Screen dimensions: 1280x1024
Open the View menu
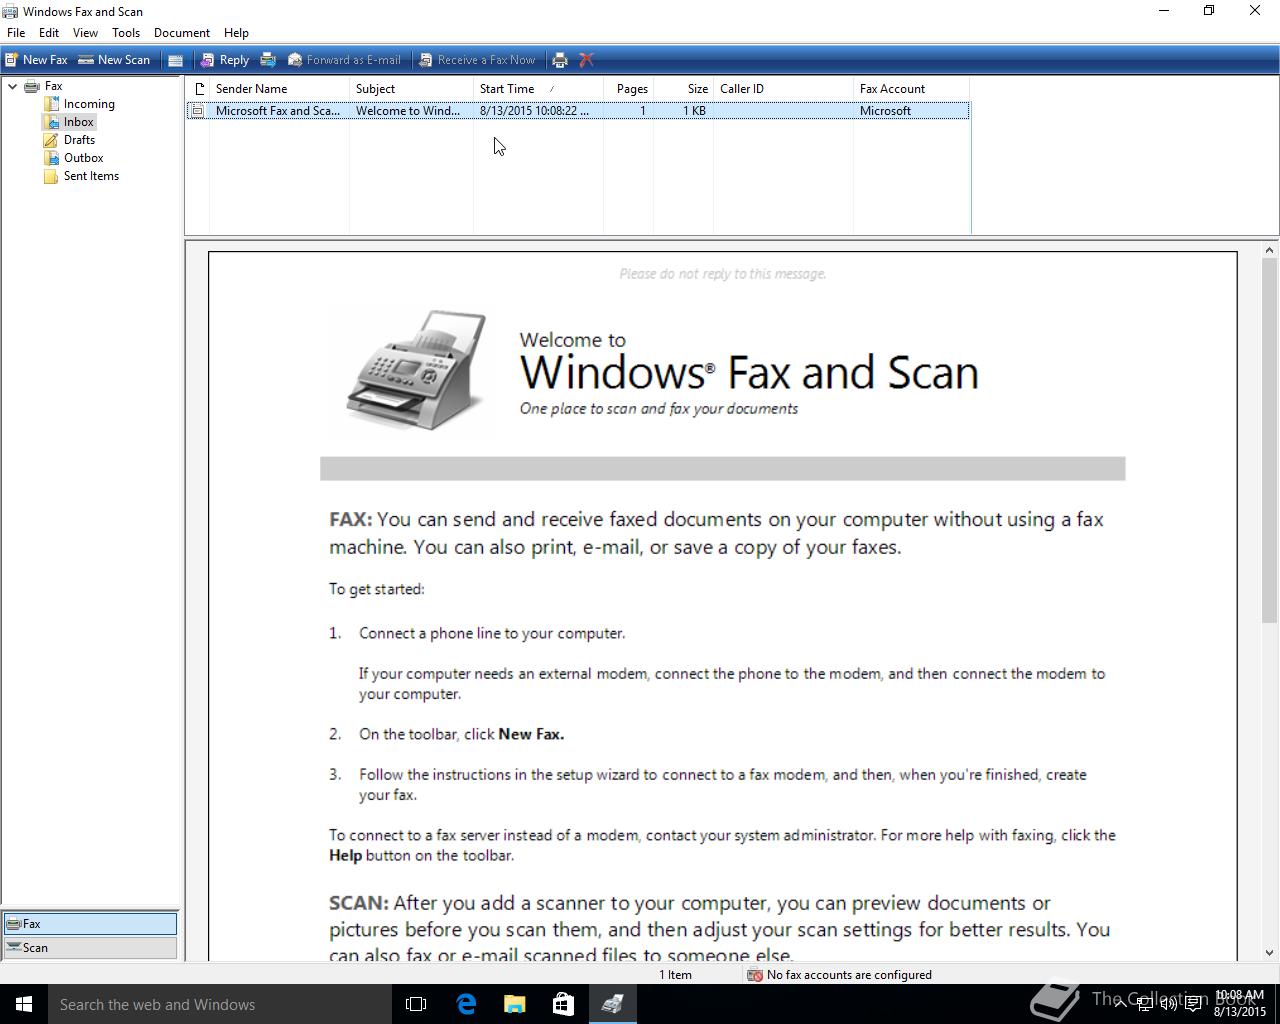click(85, 33)
